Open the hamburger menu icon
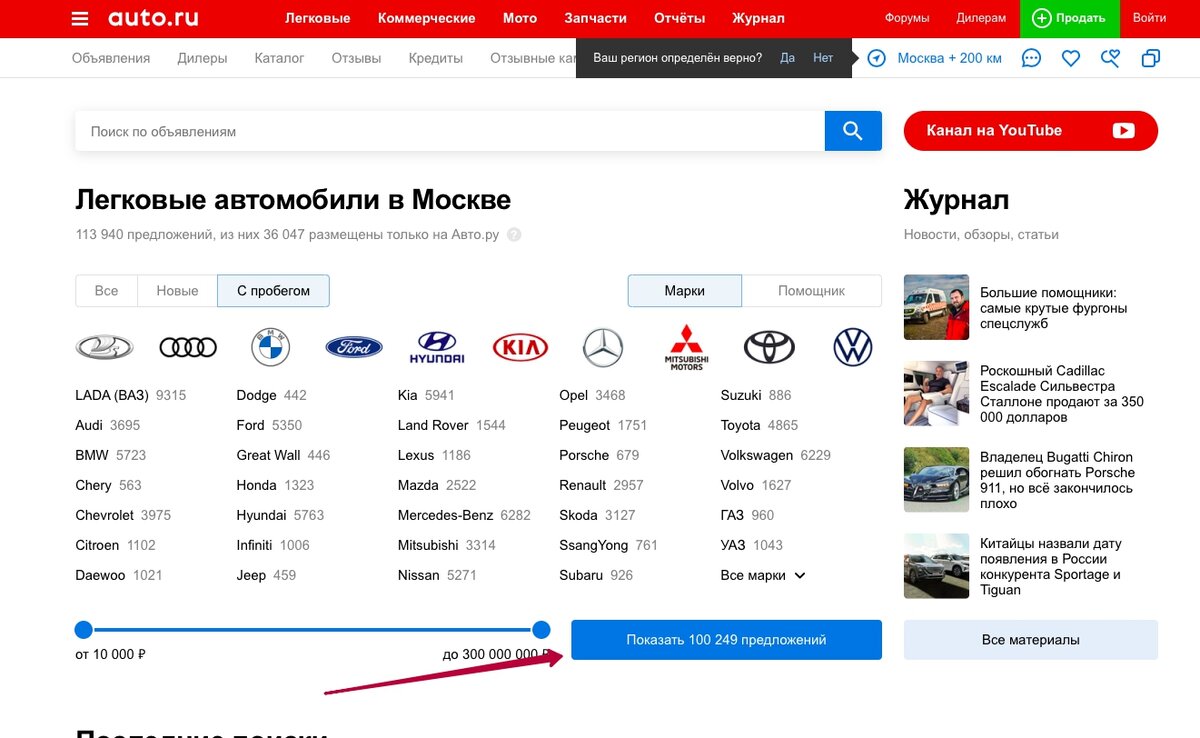 [x=80, y=19]
